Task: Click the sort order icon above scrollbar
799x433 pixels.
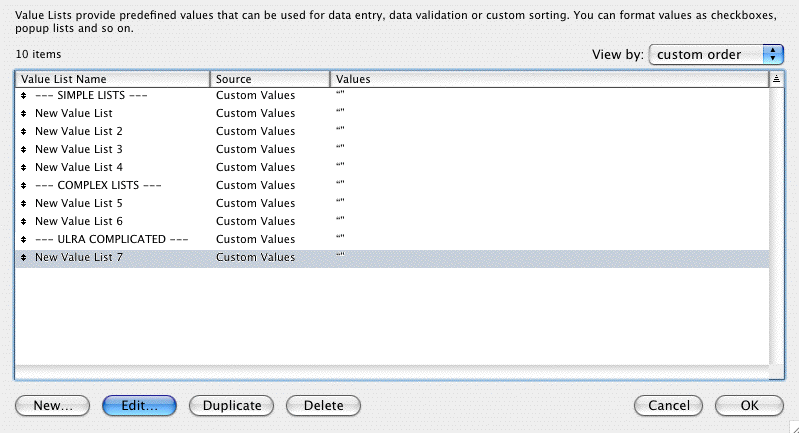Action: point(776,79)
